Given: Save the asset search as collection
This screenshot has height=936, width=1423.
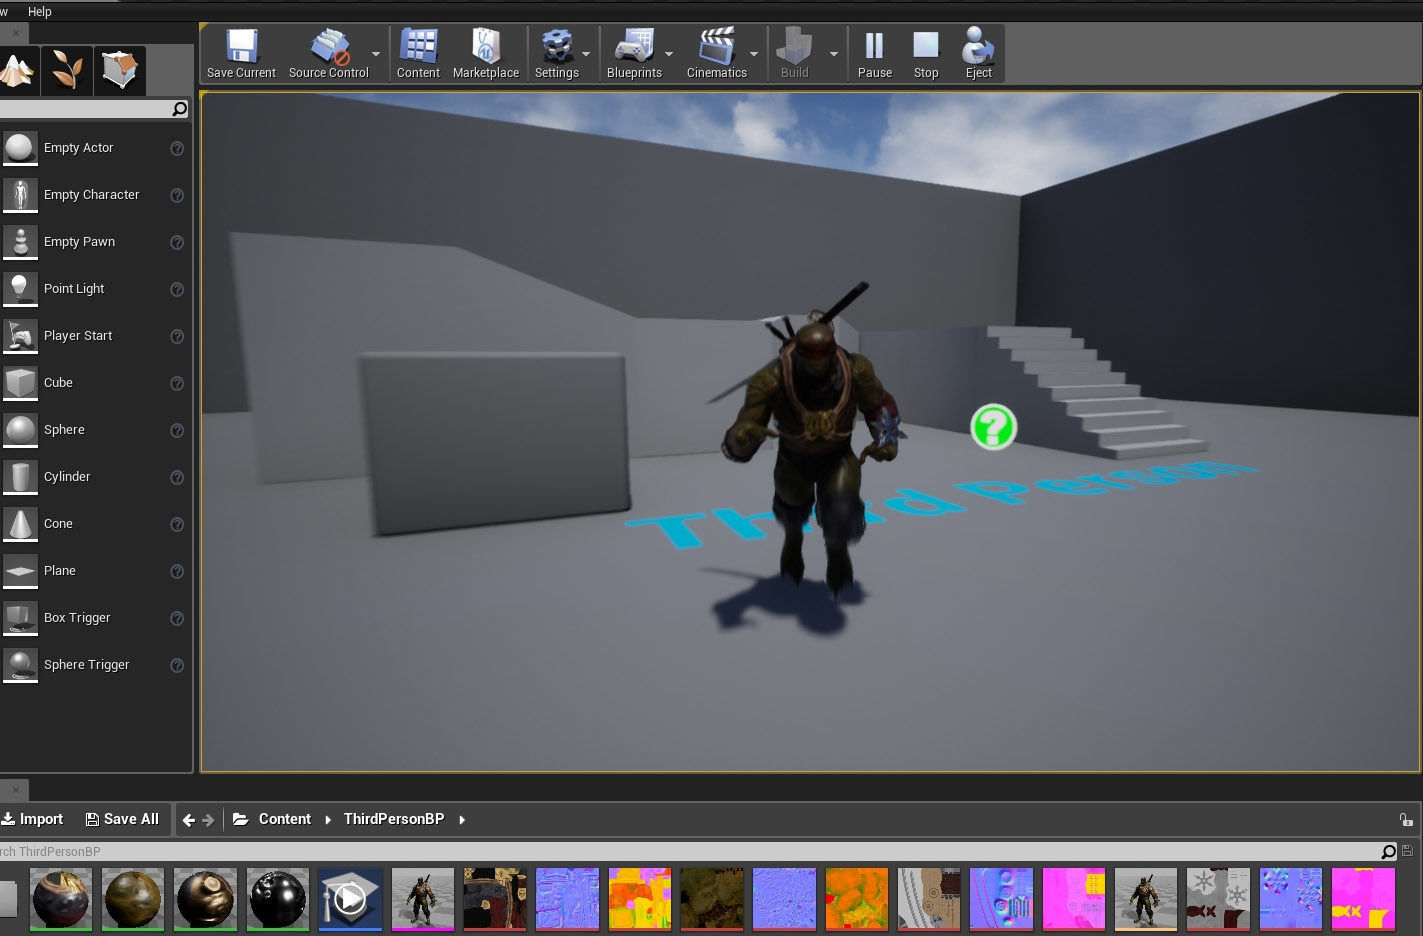Looking at the screenshot, I should click(1408, 851).
